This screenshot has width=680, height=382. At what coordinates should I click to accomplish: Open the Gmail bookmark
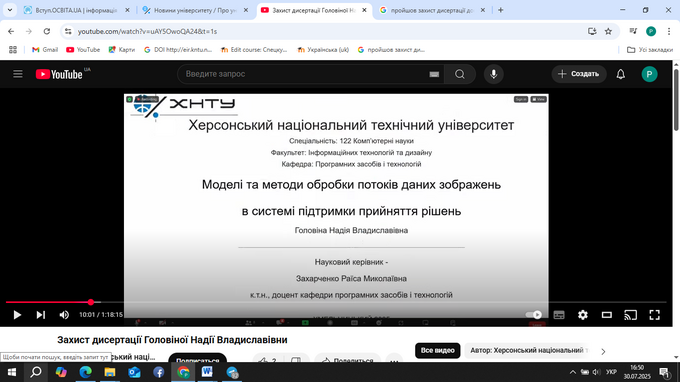click(45, 50)
